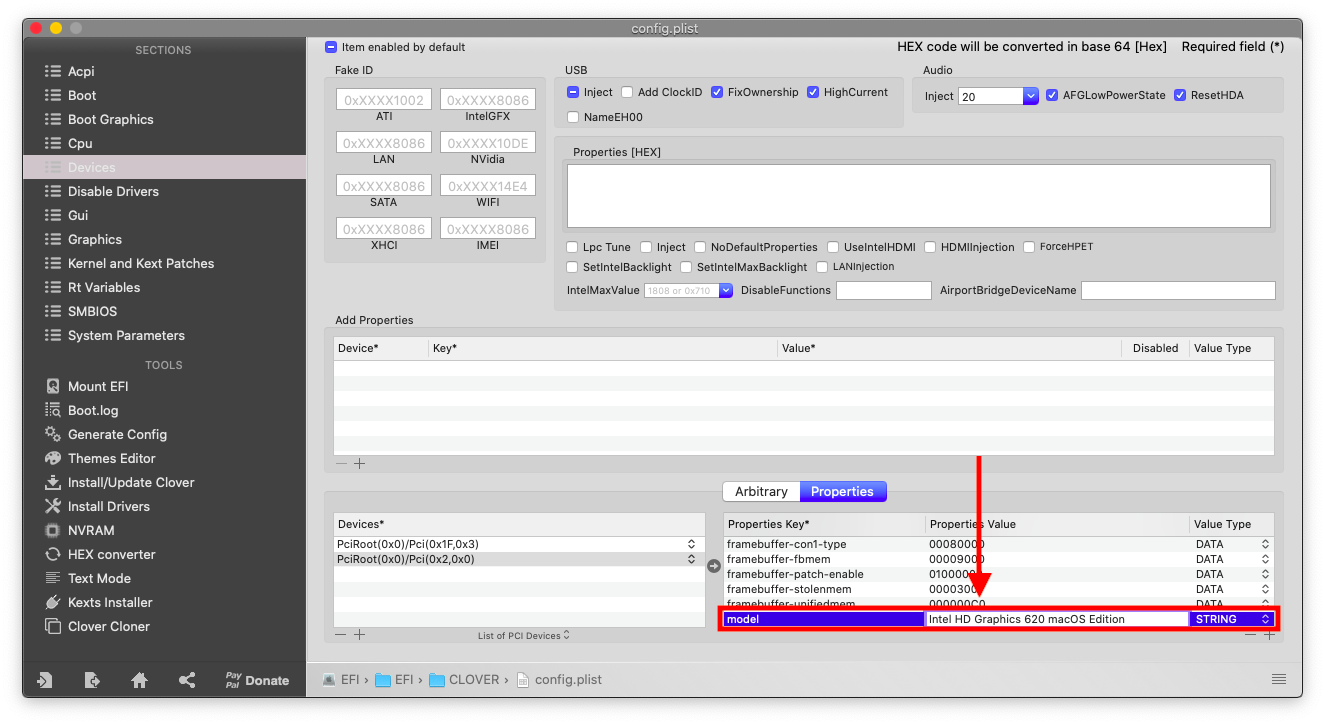Enable UseIntelHDMI checkbox
This screenshot has width=1325, height=724.
click(x=833, y=247)
